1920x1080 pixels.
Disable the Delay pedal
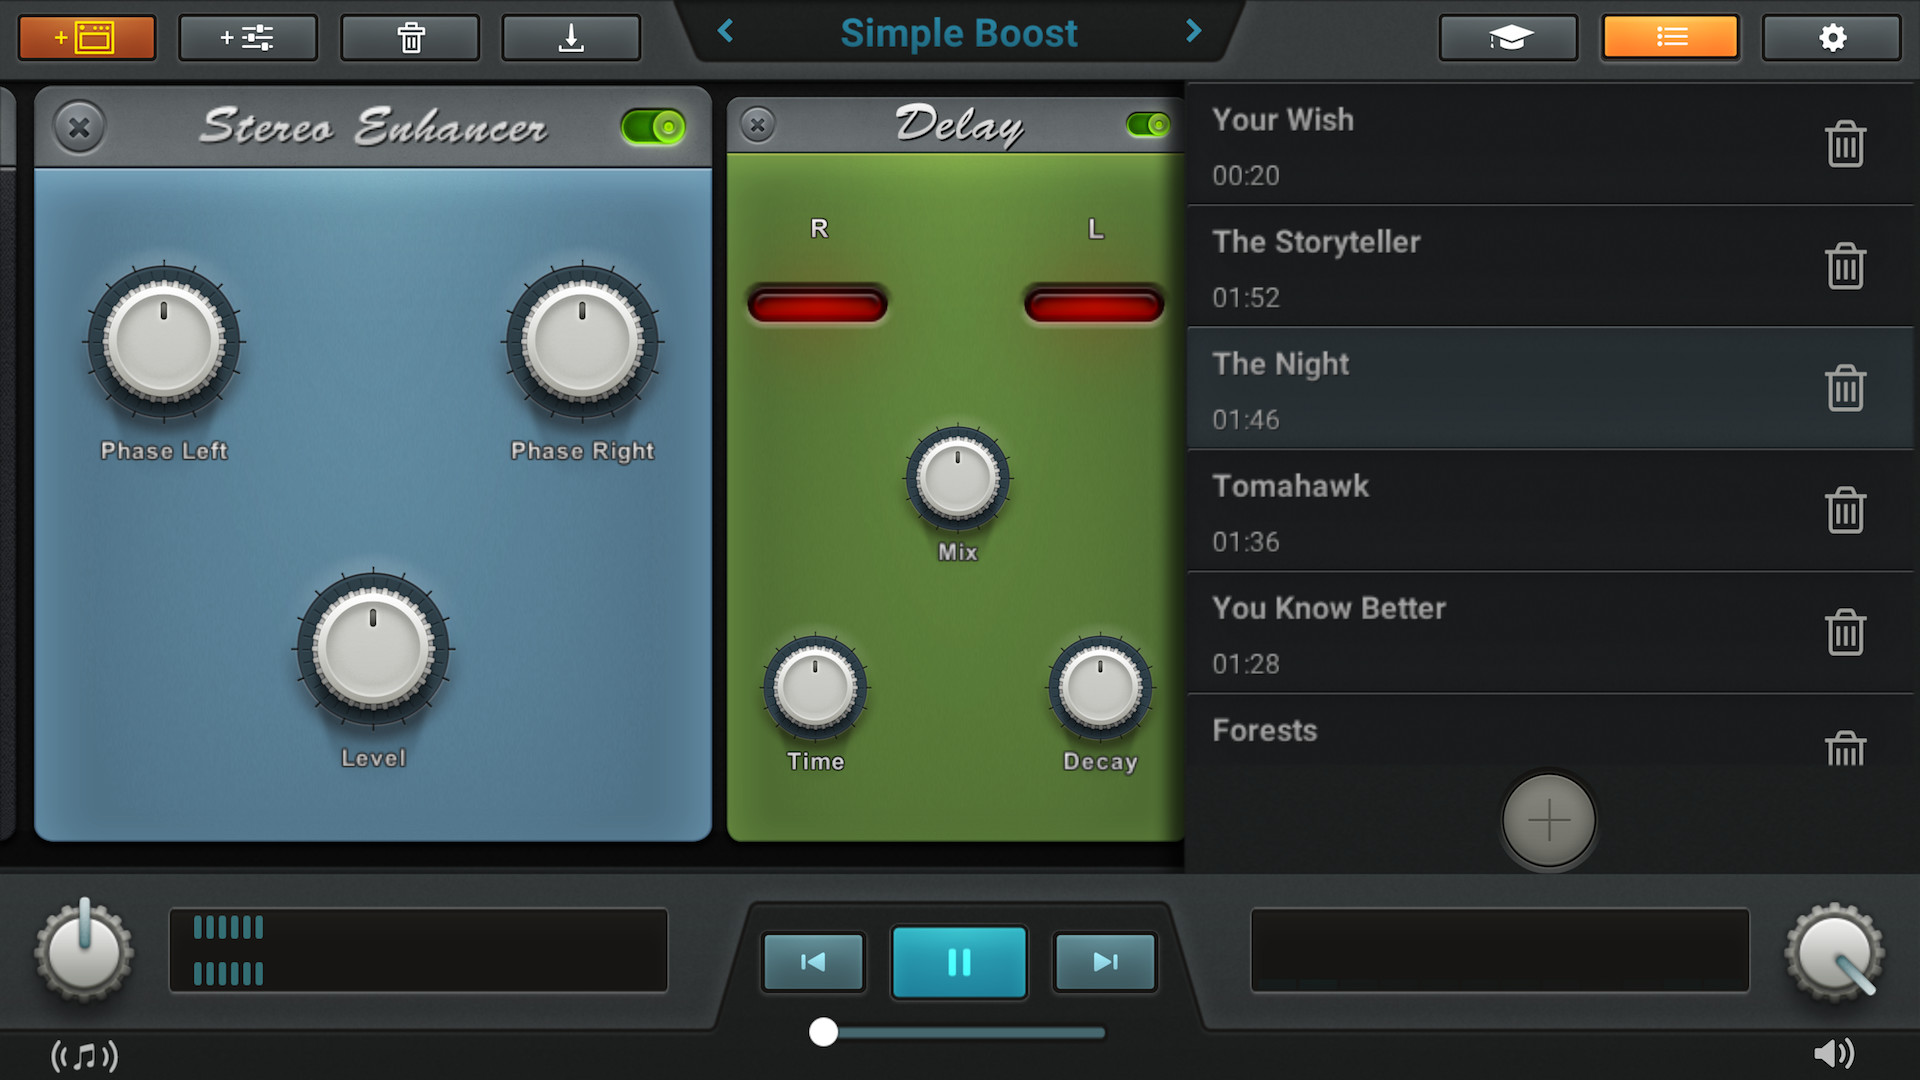point(1148,126)
